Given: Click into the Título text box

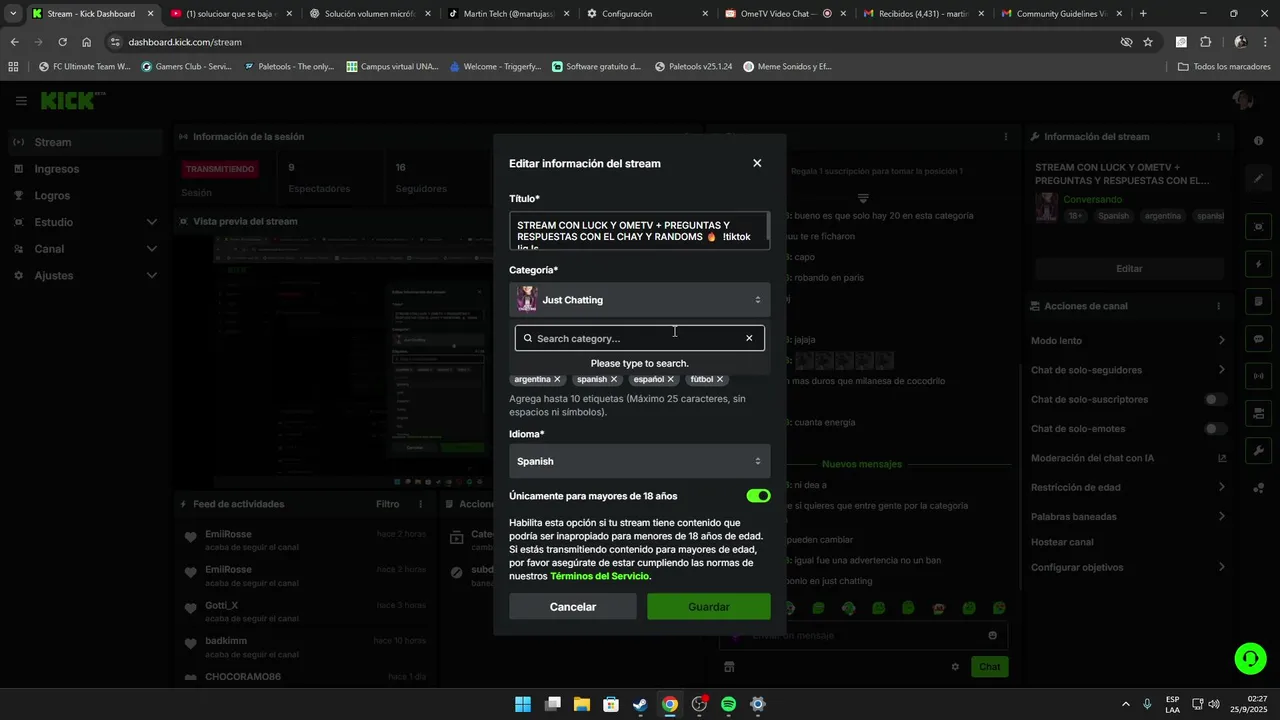Looking at the screenshot, I should click(x=640, y=230).
